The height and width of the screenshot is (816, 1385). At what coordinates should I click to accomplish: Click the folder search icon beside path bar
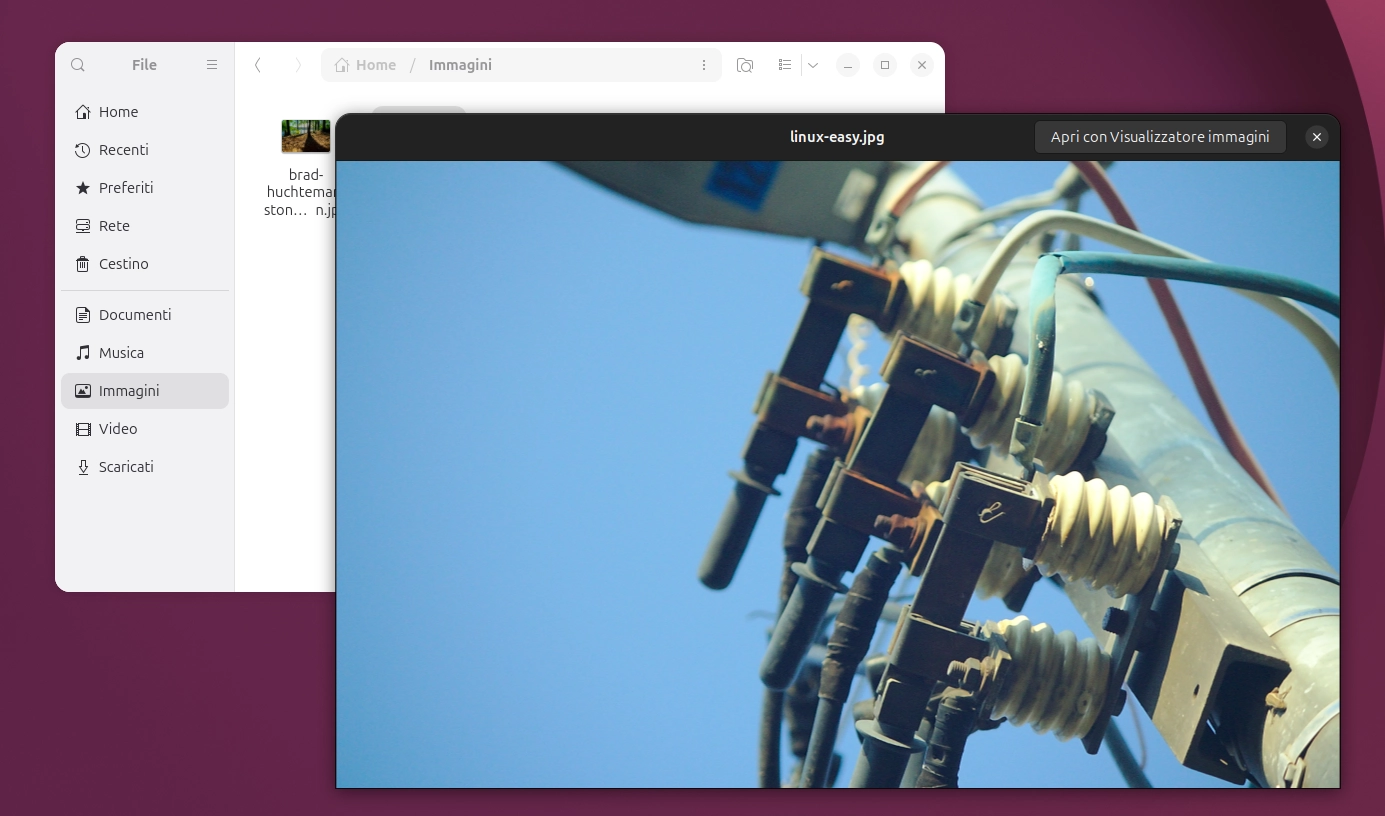pos(745,65)
